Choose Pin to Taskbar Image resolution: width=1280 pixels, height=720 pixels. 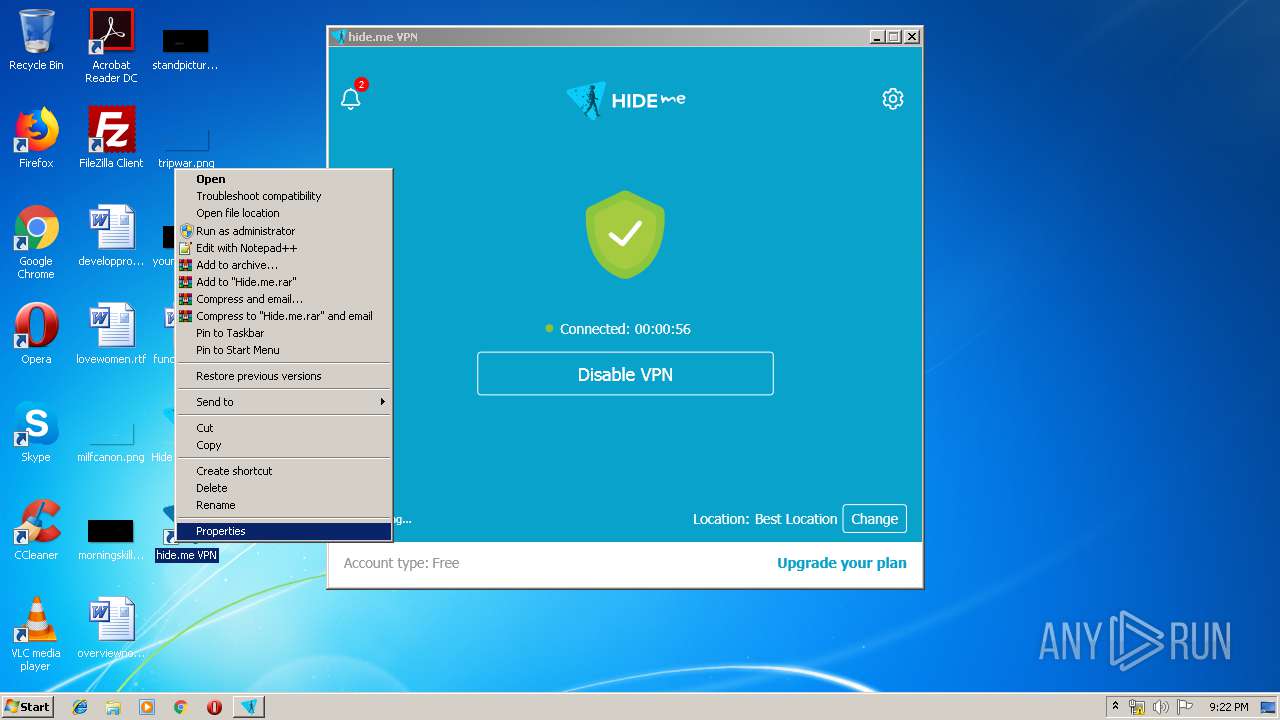(284, 333)
